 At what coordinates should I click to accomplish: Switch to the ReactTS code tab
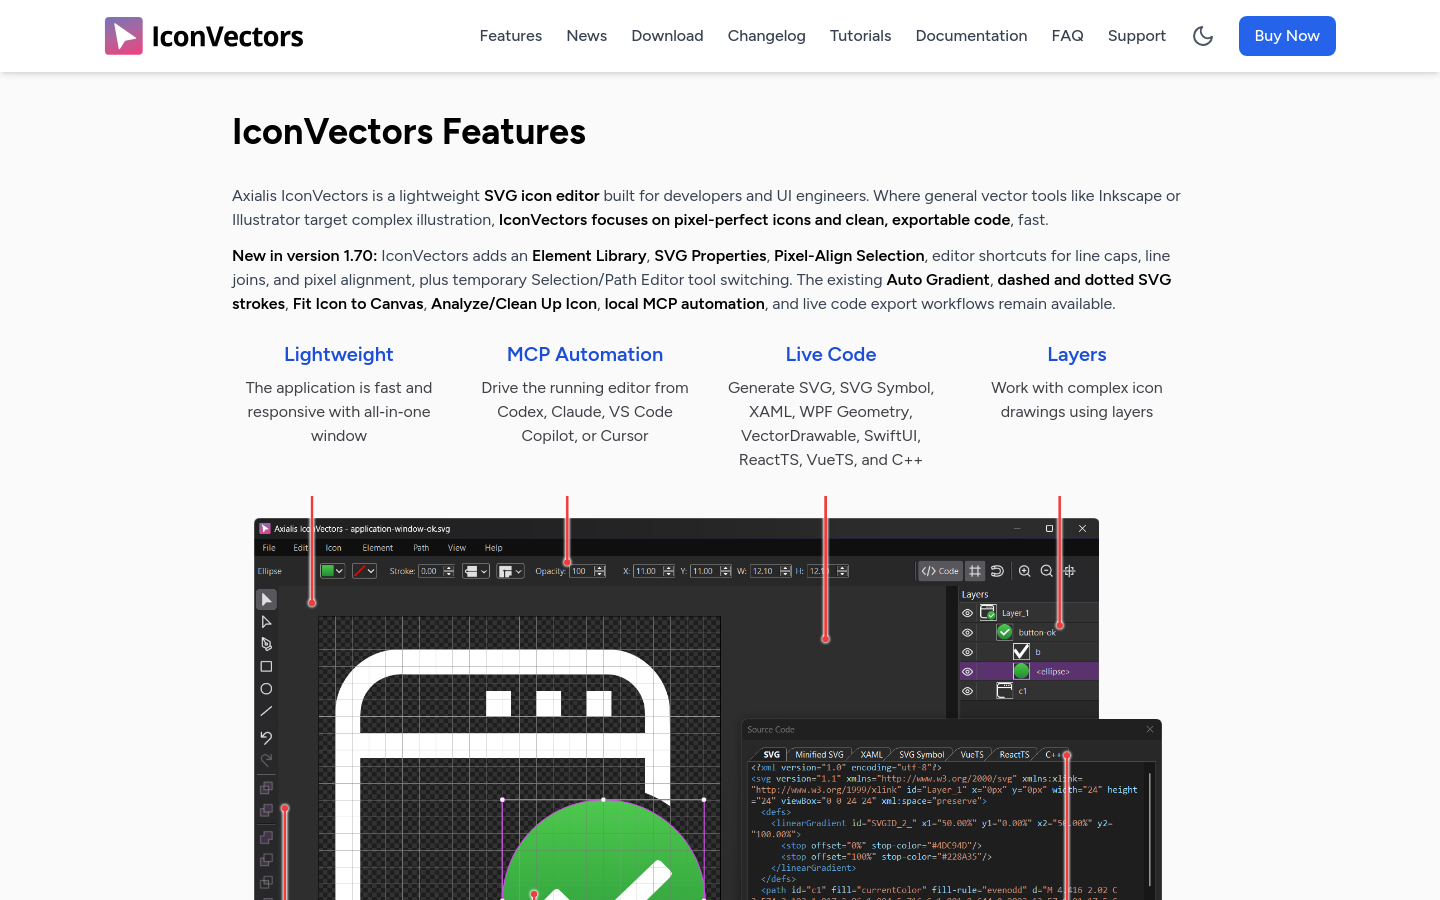coord(1014,755)
